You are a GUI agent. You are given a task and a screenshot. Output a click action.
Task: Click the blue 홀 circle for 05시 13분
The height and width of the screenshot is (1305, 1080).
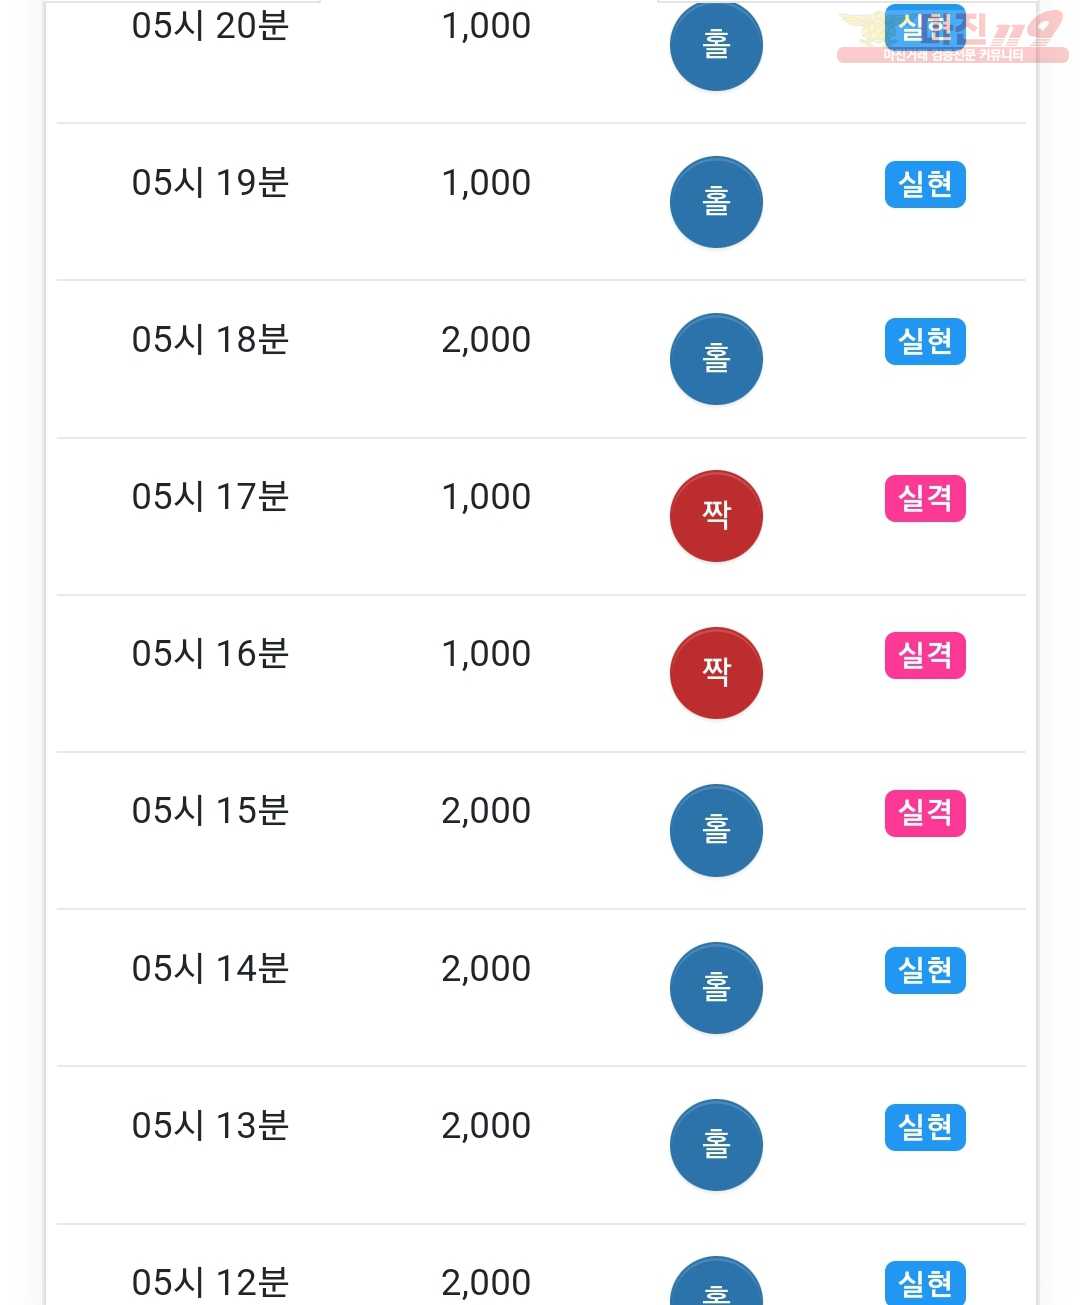(716, 1145)
